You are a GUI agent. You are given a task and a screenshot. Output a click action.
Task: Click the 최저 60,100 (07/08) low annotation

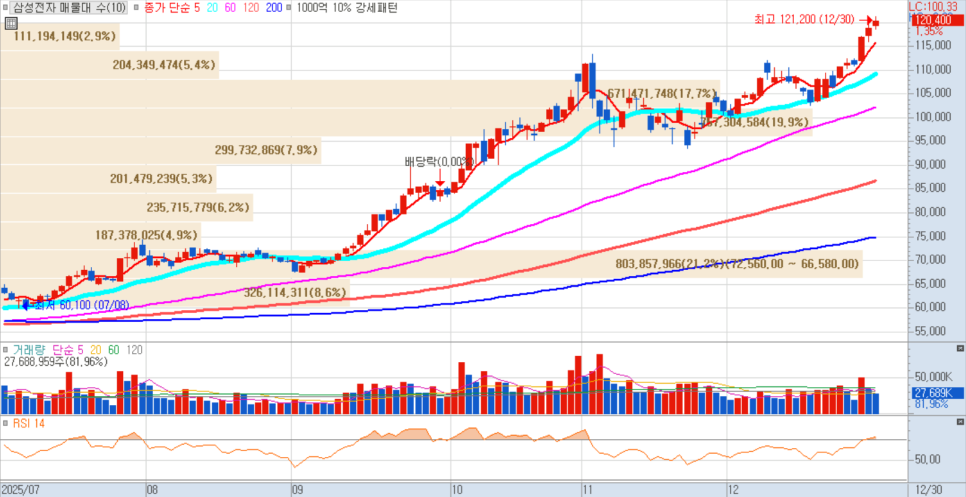pos(83,305)
